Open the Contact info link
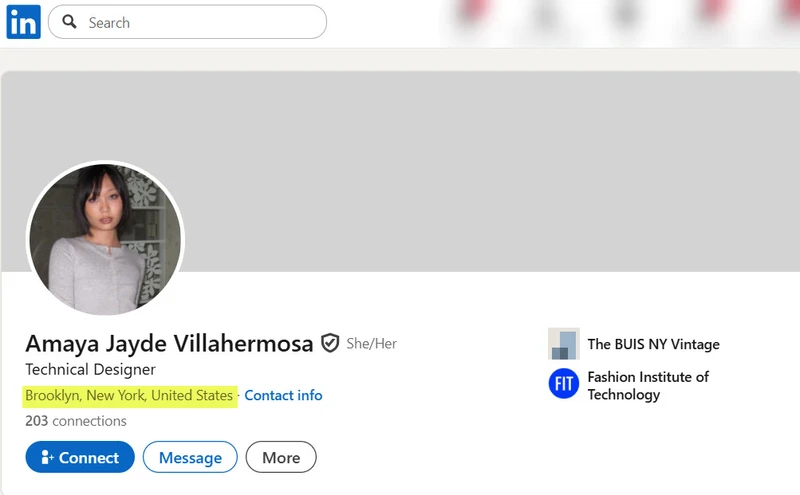This screenshot has width=800, height=495. [x=283, y=395]
